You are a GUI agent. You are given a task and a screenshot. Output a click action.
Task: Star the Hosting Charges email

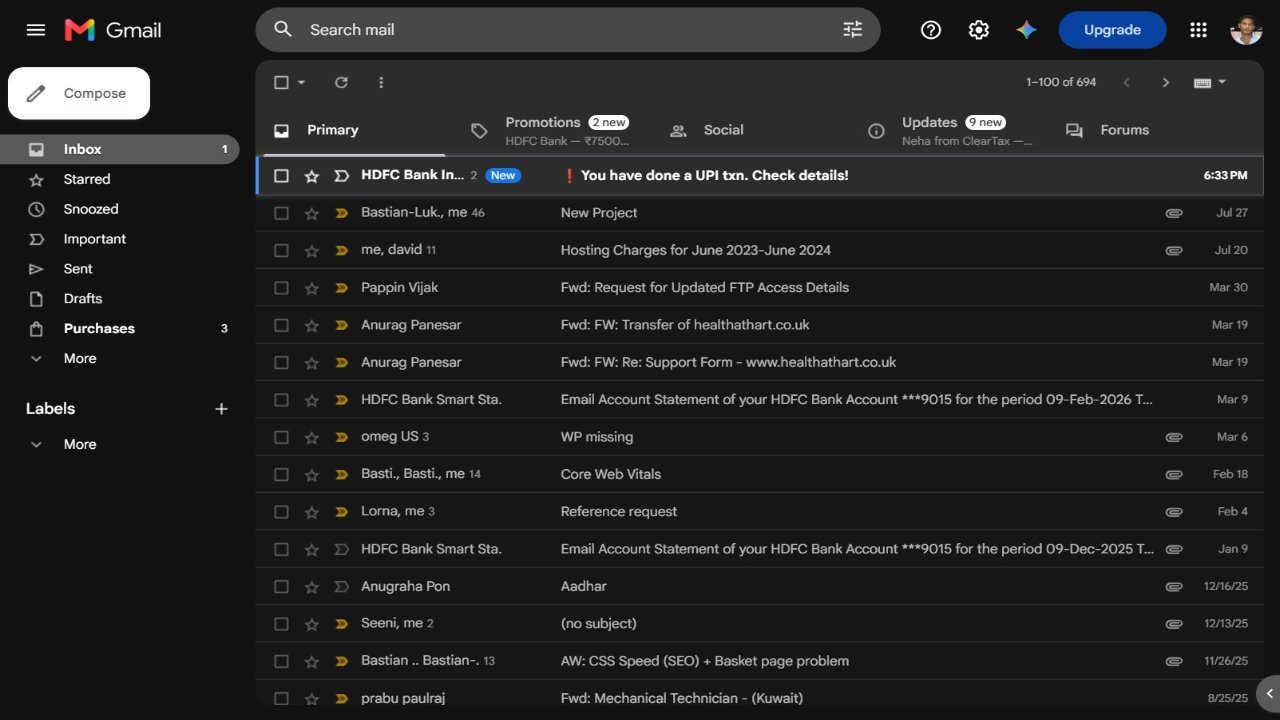point(311,250)
